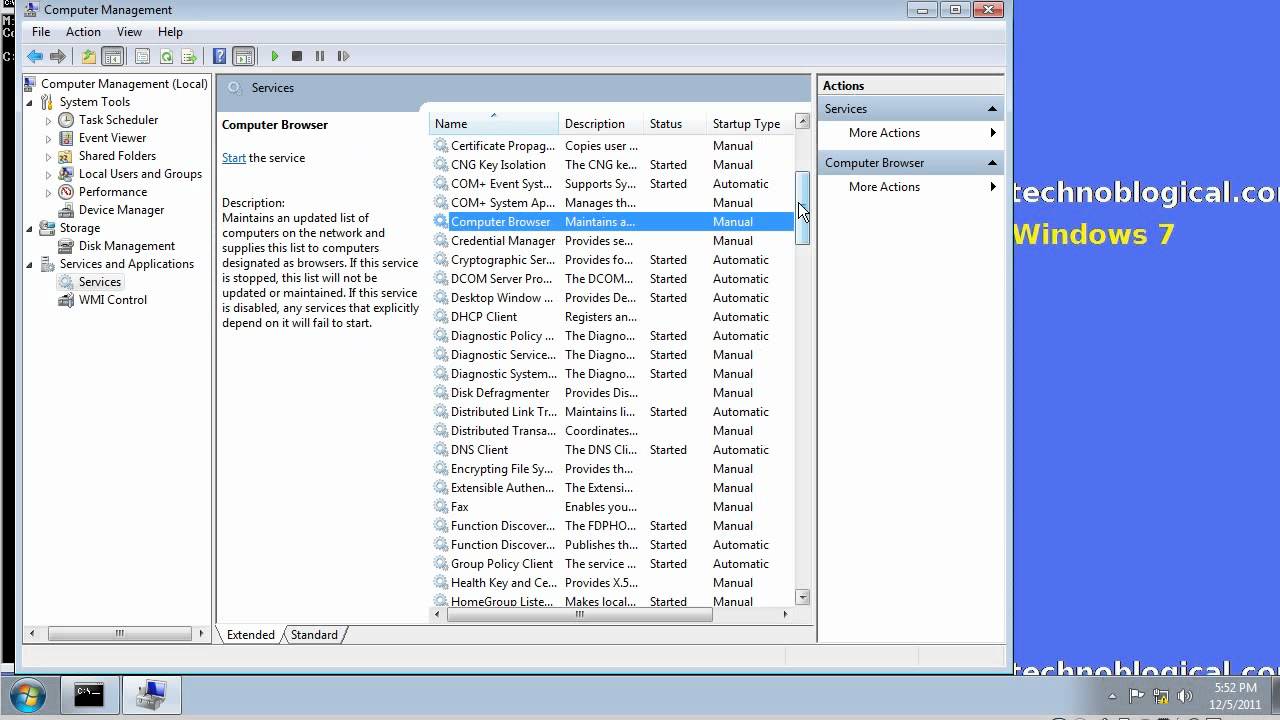
Task: Sort services by the Name column header
Action: click(x=493, y=124)
